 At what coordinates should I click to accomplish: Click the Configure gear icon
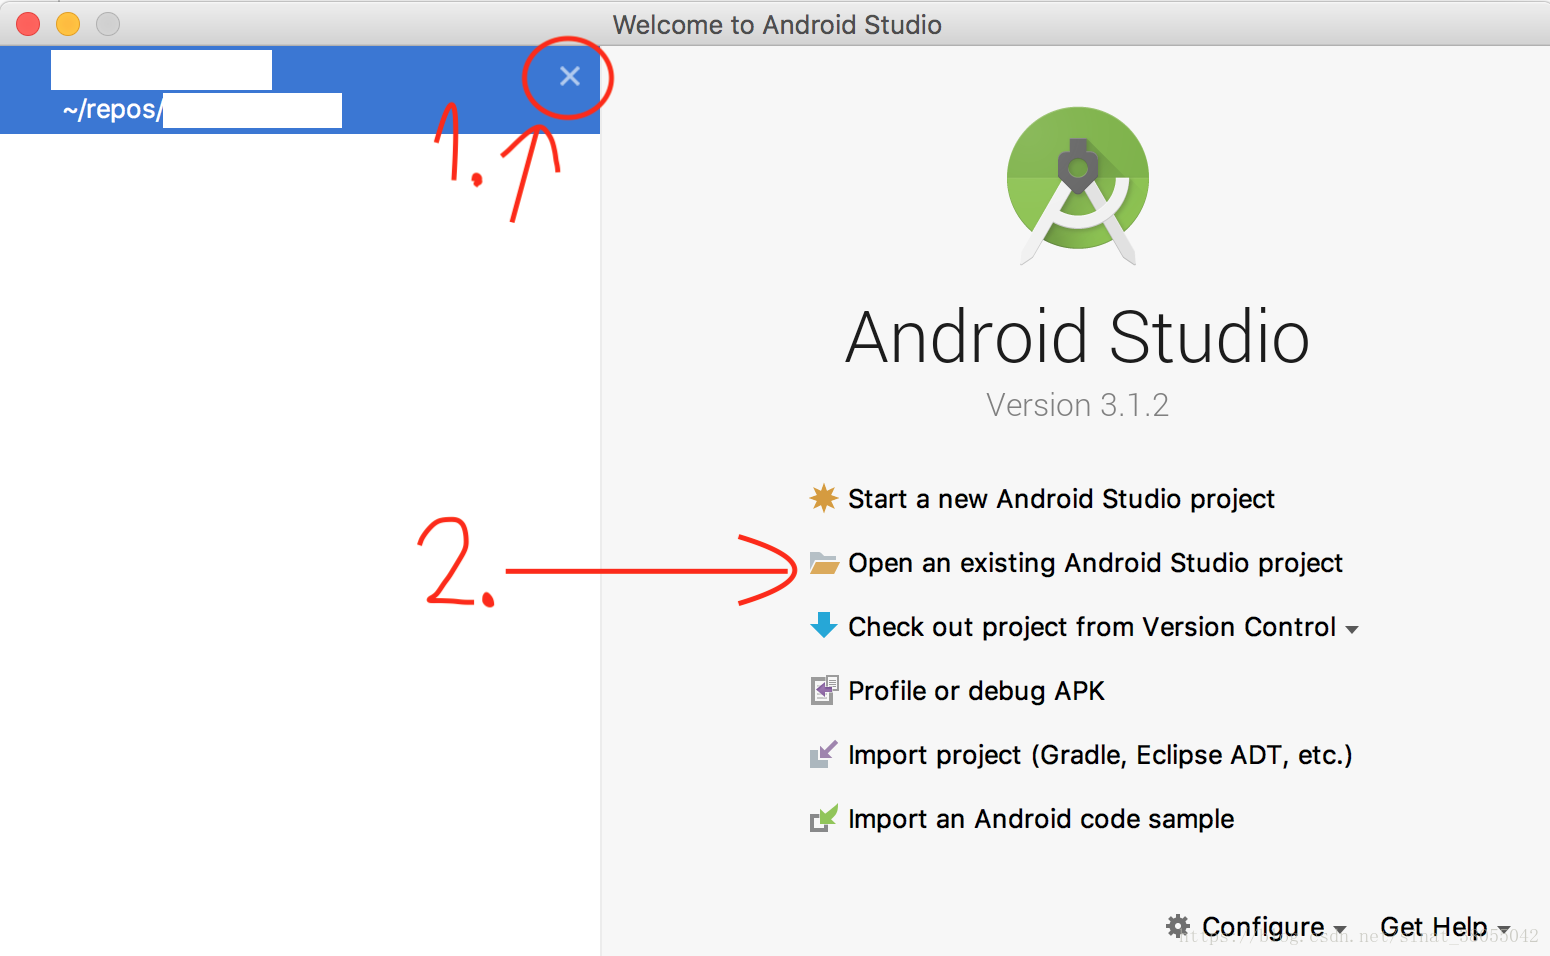click(x=1179, y=926)
